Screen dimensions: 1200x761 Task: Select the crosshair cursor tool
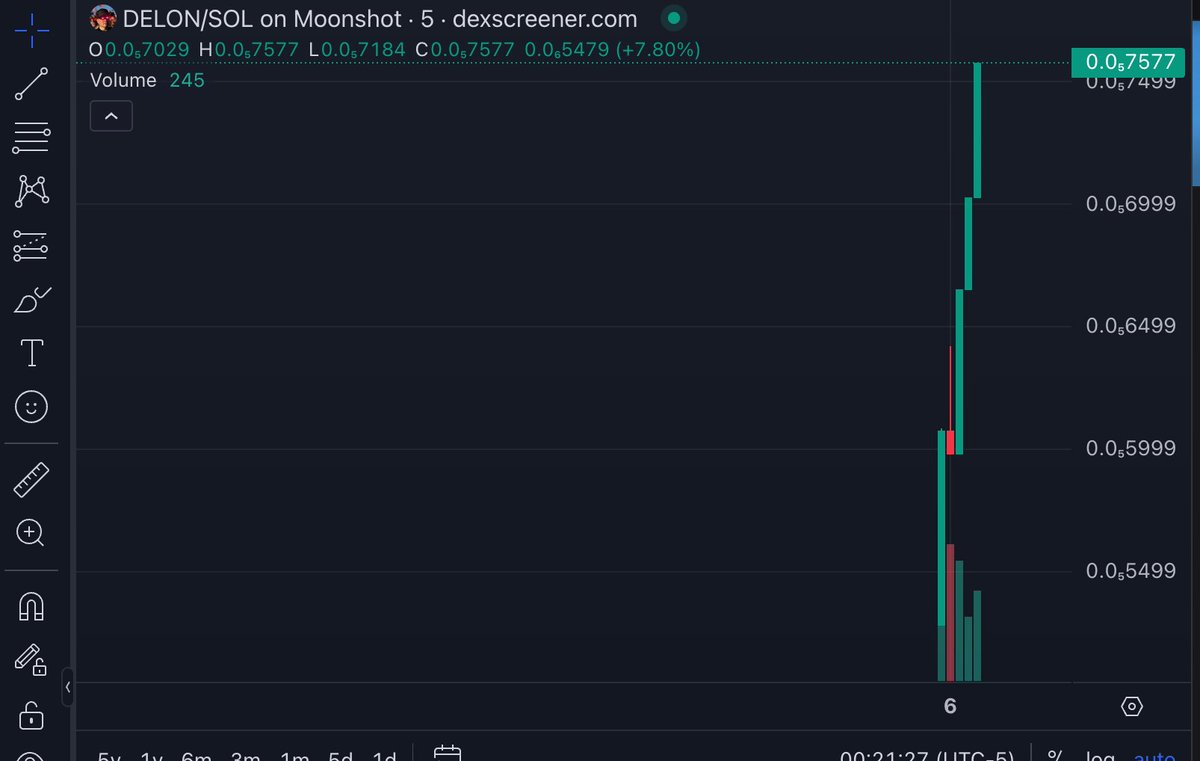(31, 30)
